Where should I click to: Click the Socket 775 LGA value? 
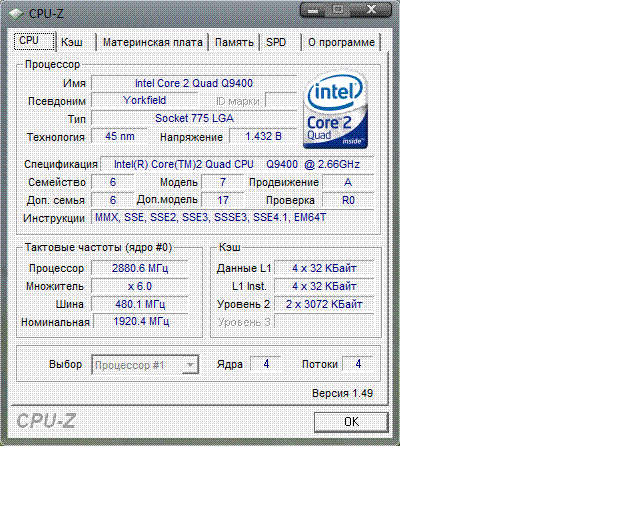tap(194, 118)
